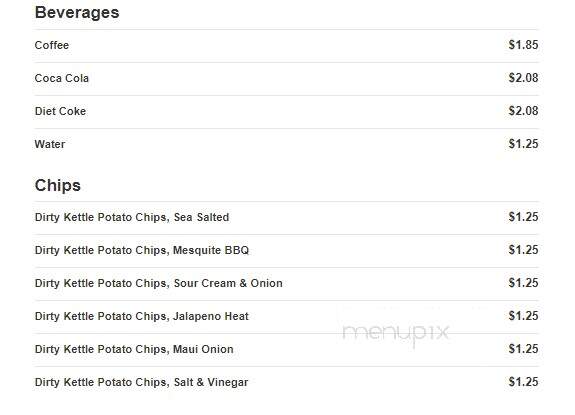Click the Mesquite BBQ chips price
Image resolution: width=575 pixels, height=415 pixels.
pyautogui.click(x=523, y=250)
